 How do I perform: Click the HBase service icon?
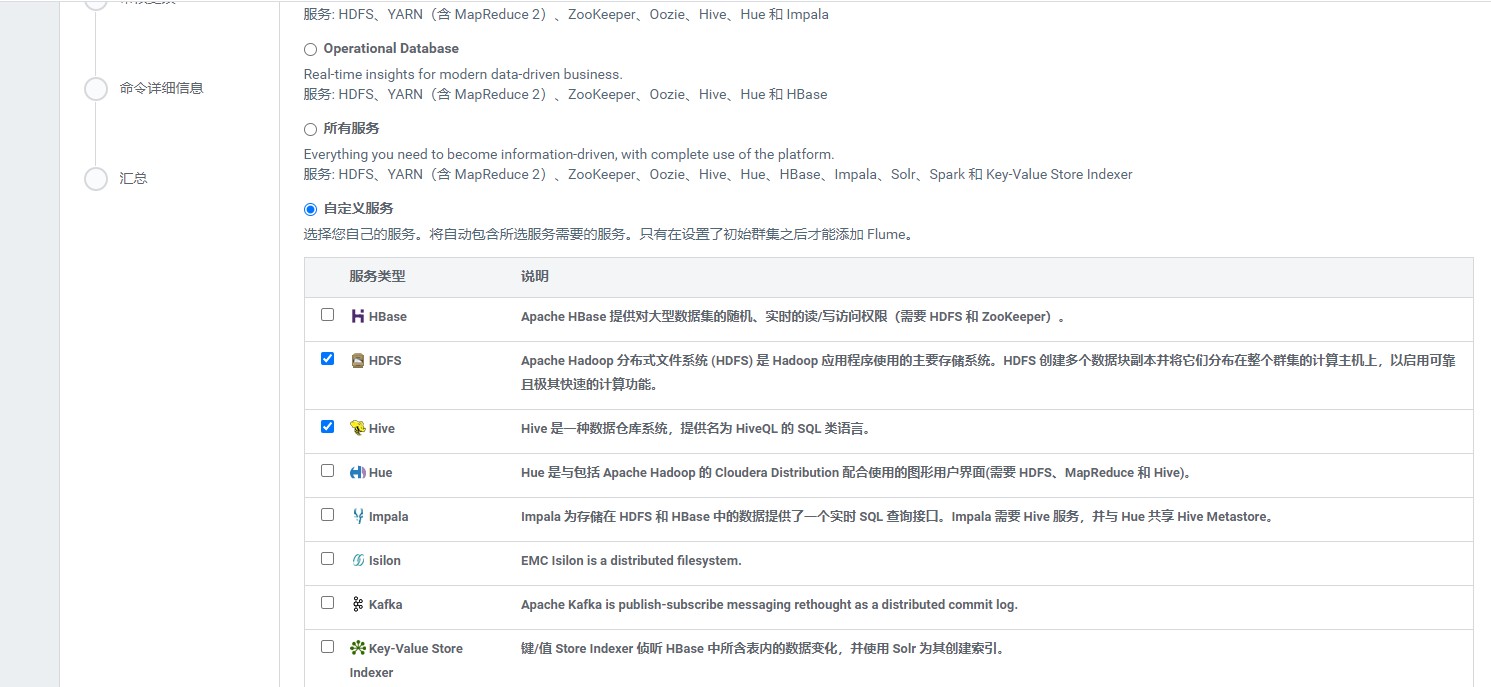pyautogui.click(x=358, y=316)
